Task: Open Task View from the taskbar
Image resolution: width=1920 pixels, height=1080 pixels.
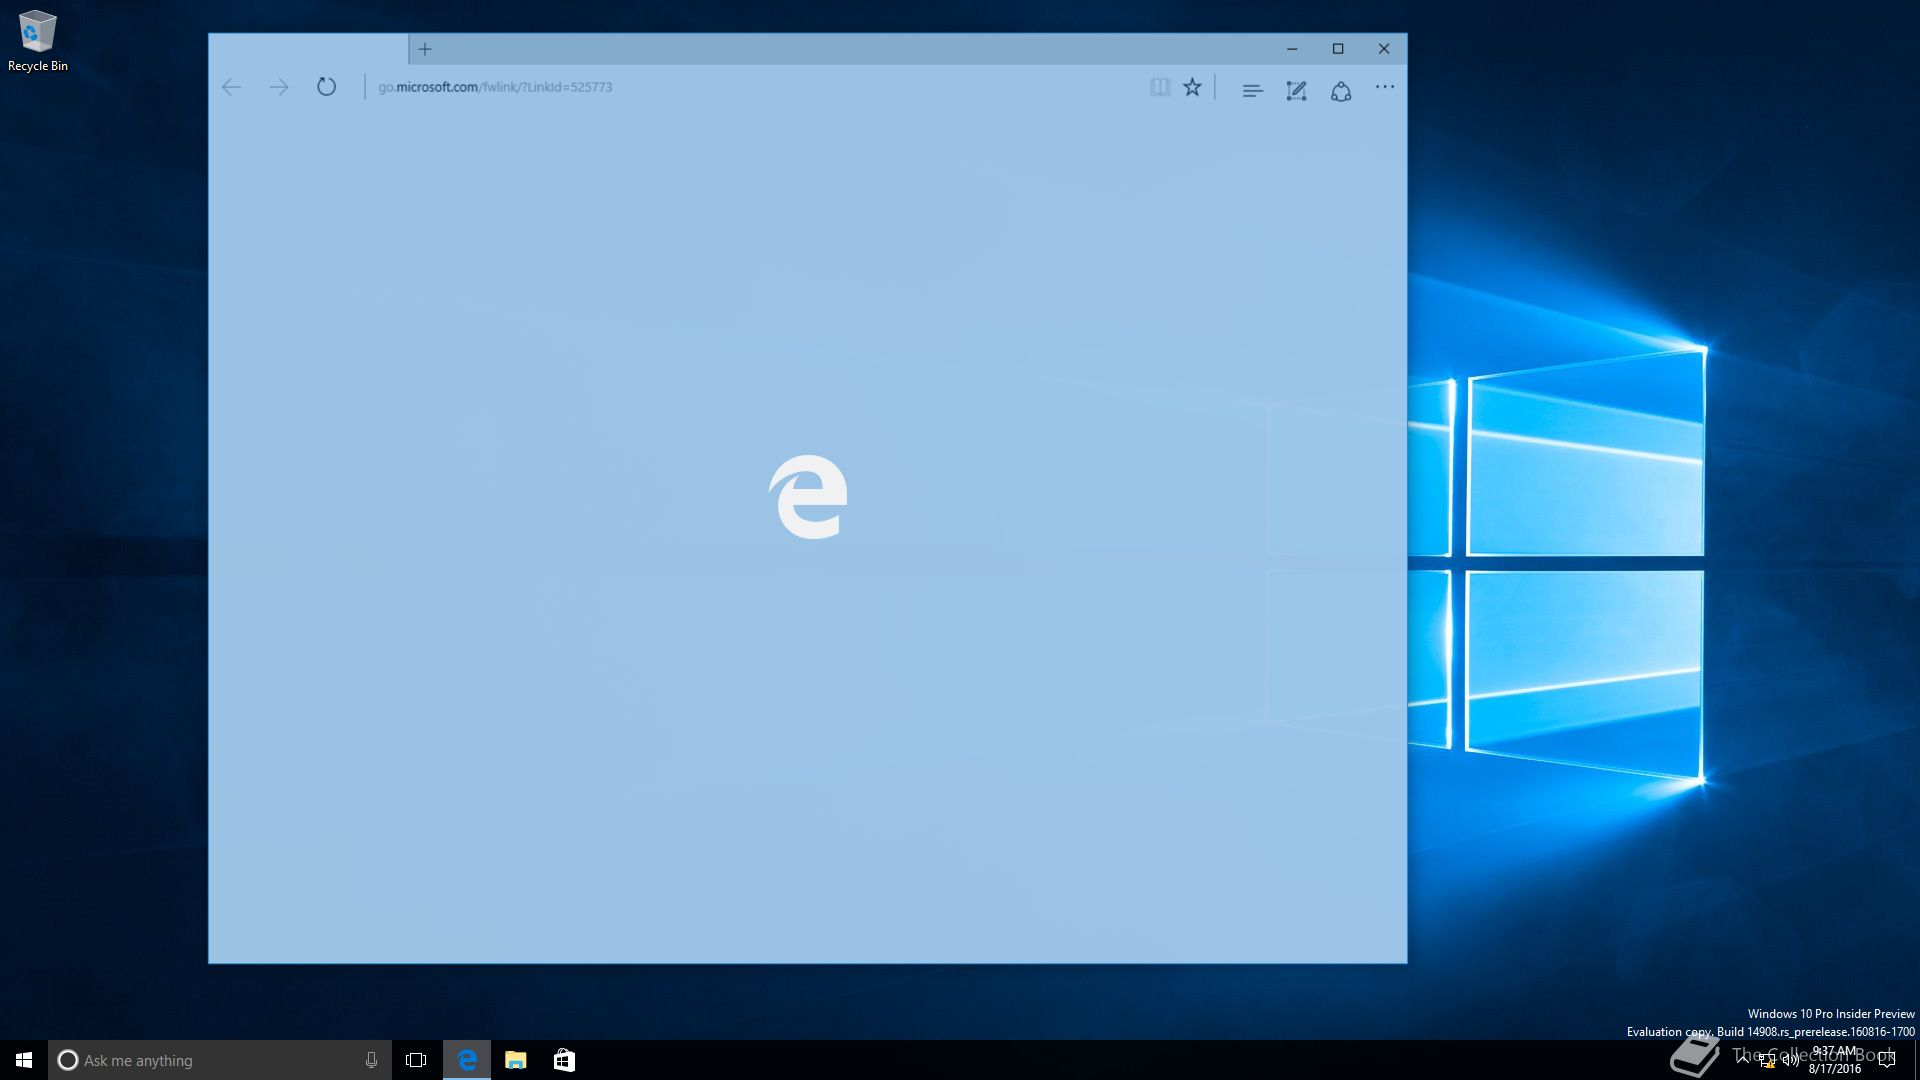Action: click(x=416, y=1060)
